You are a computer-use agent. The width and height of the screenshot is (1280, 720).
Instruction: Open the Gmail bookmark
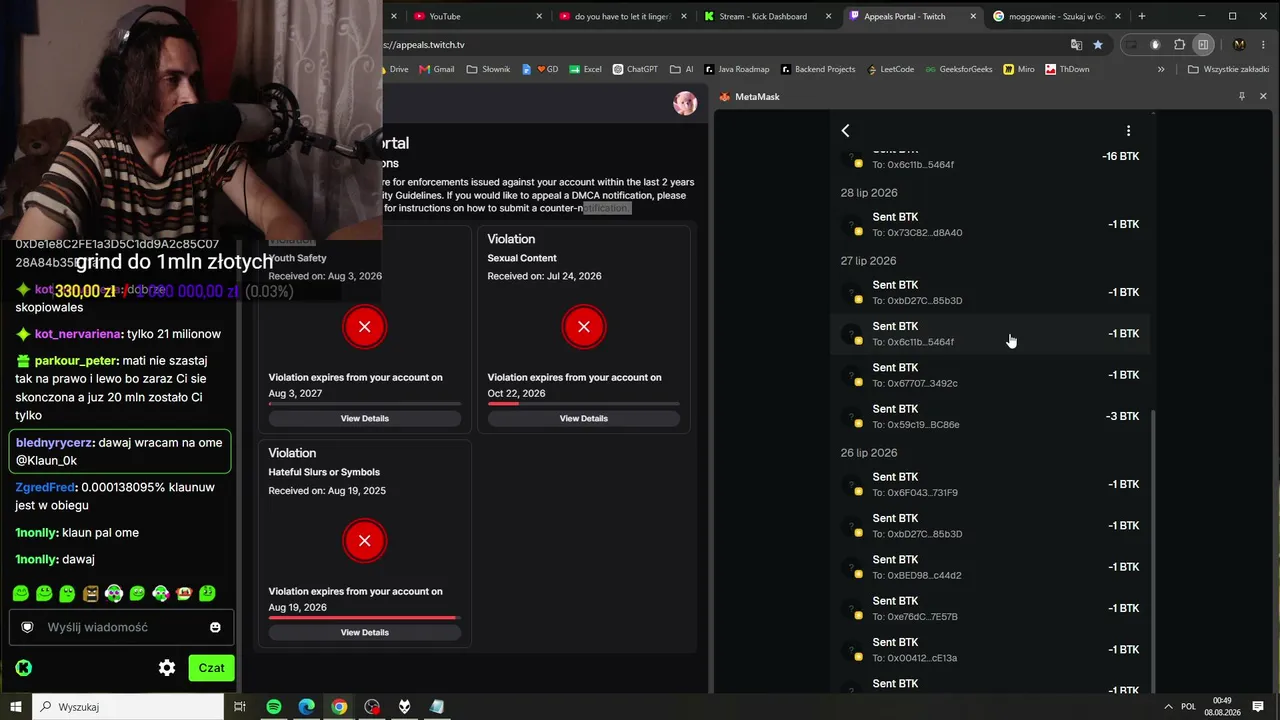437,70
